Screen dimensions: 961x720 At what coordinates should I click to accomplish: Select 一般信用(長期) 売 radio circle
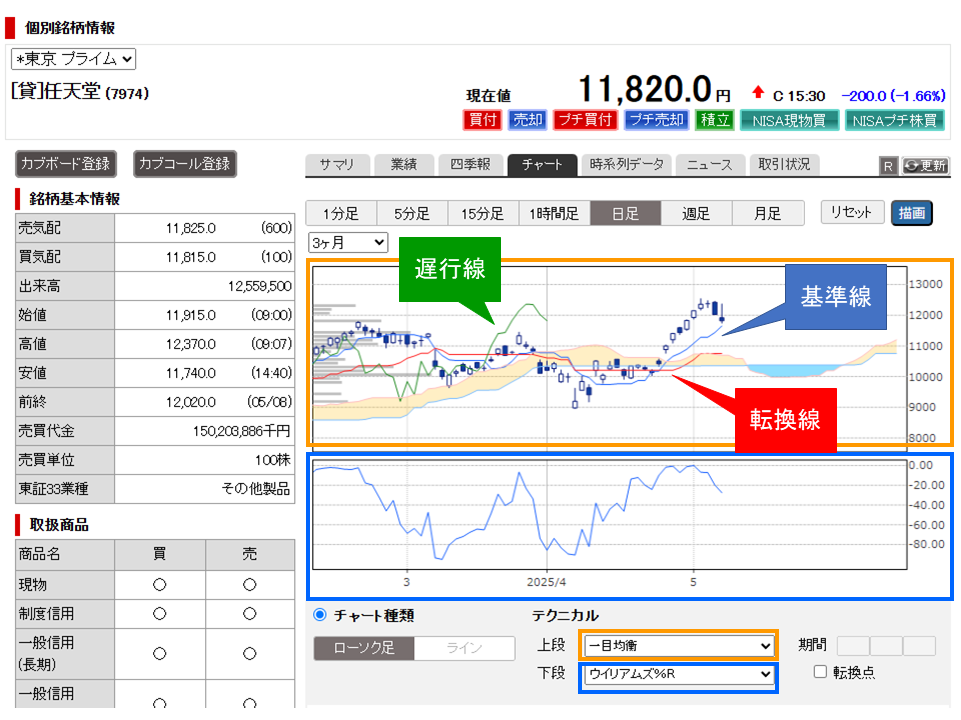[249, 654]
